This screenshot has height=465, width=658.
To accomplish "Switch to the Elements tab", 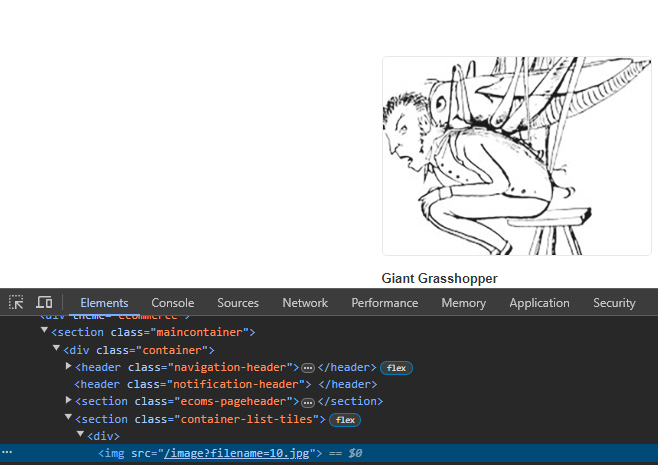I will click(104, 303).
